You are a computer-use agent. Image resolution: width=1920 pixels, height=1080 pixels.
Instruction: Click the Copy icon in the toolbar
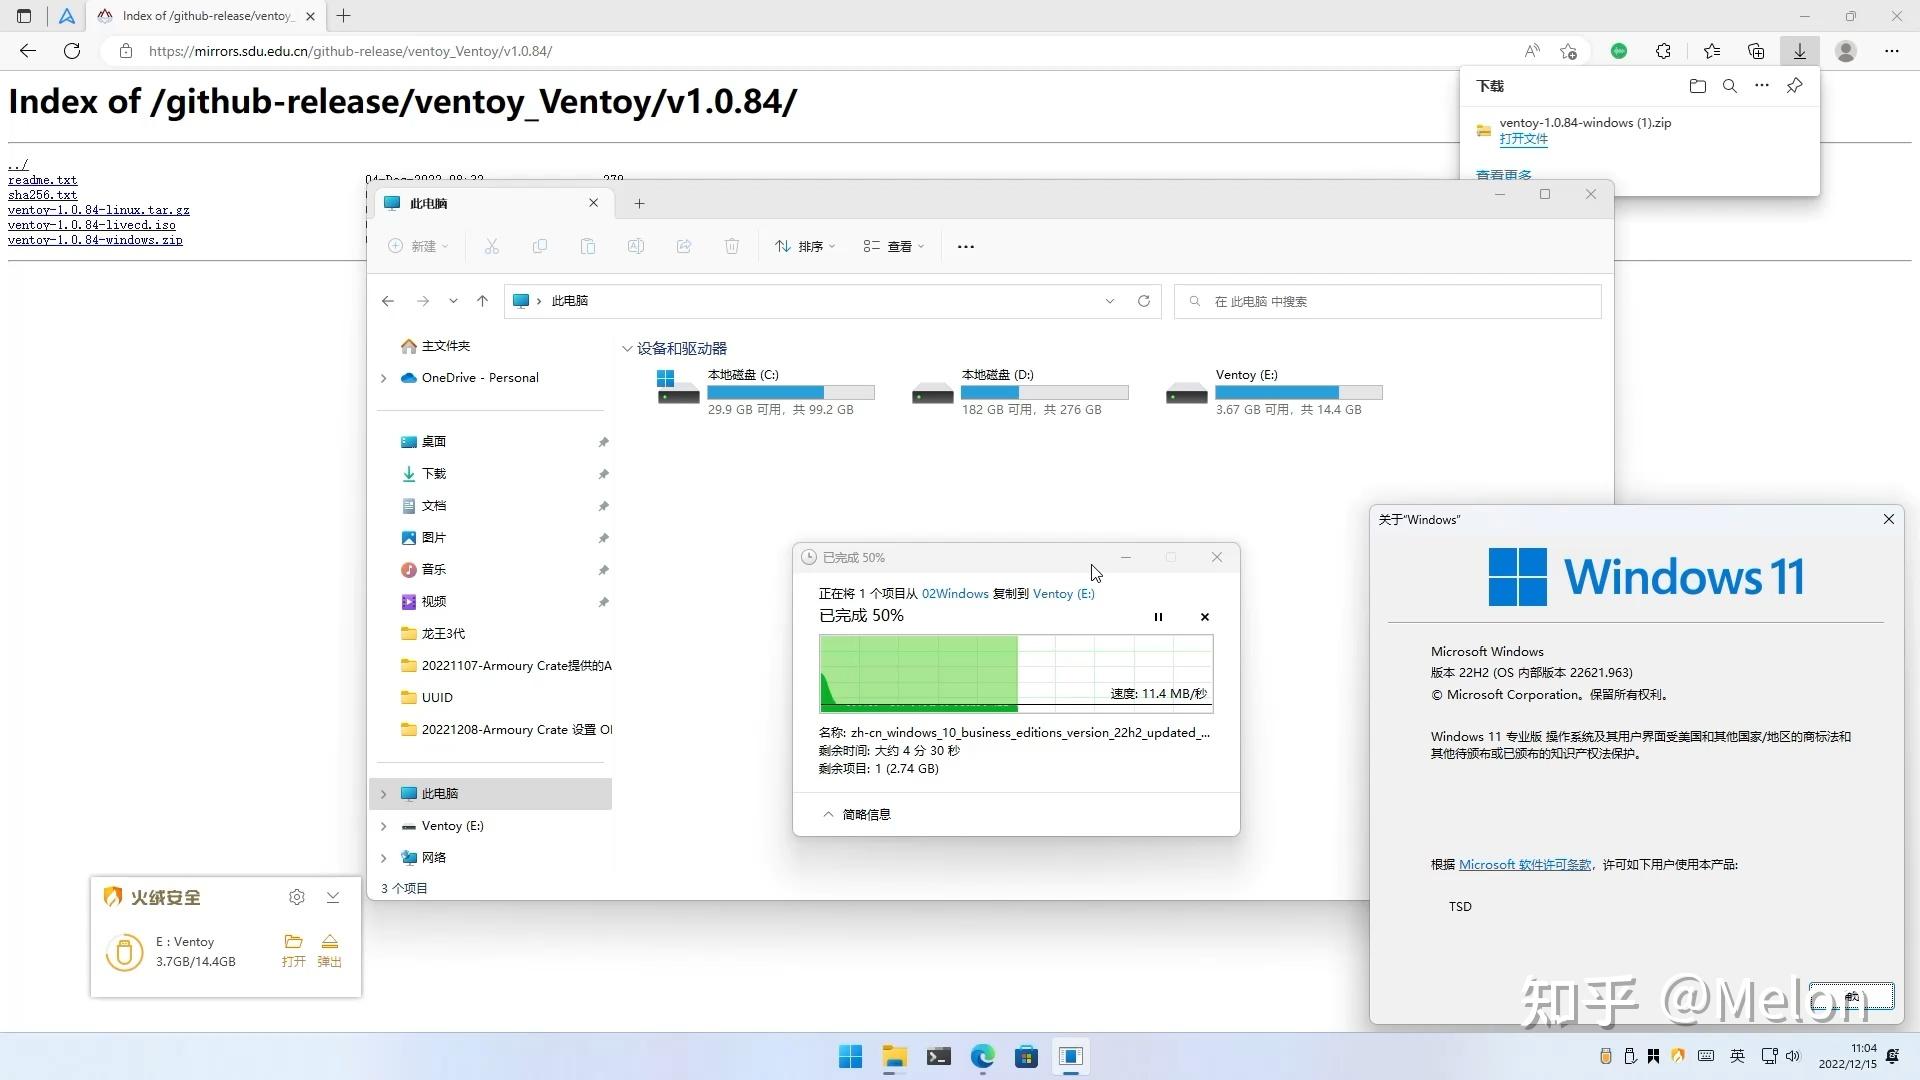540,246
